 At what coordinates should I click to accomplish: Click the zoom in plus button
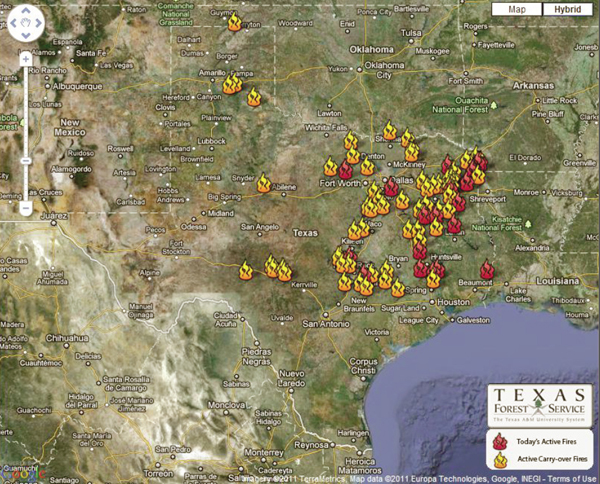point(25,59)
